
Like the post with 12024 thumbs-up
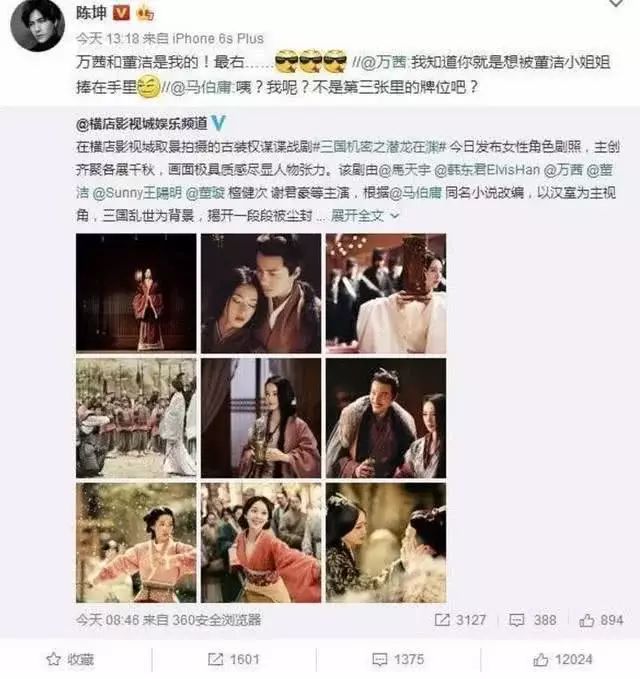tap(562, 660)
